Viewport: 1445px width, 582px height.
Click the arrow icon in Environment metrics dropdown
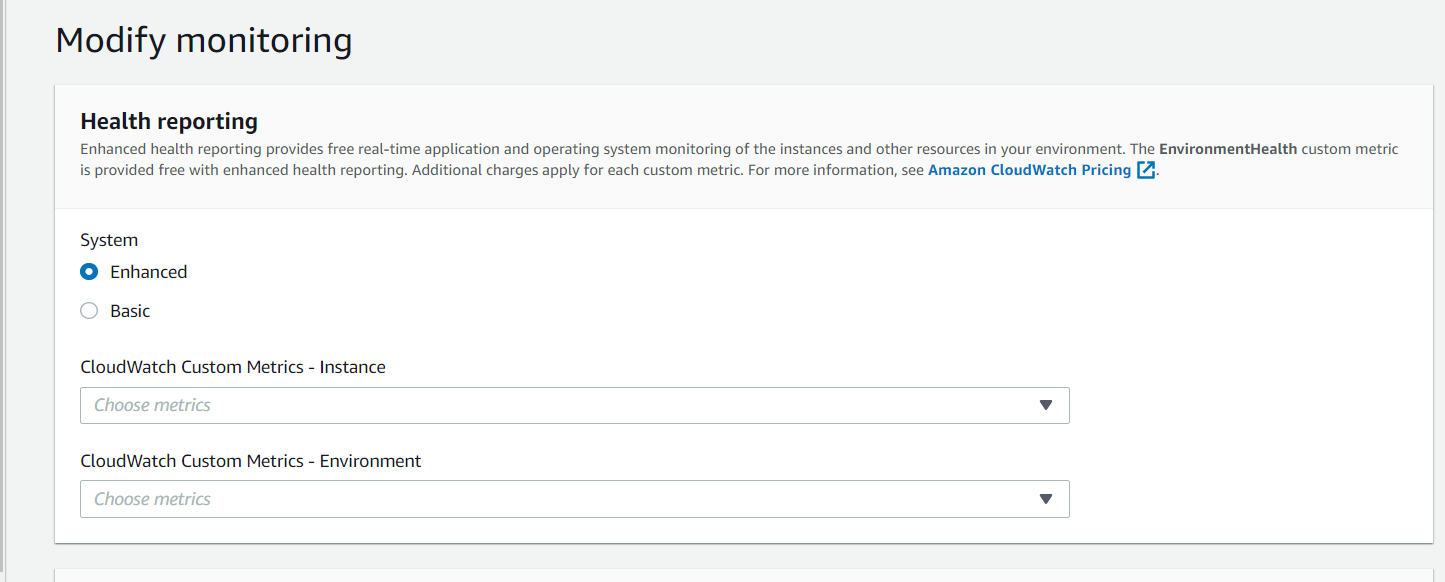[x=1046, y=499]
